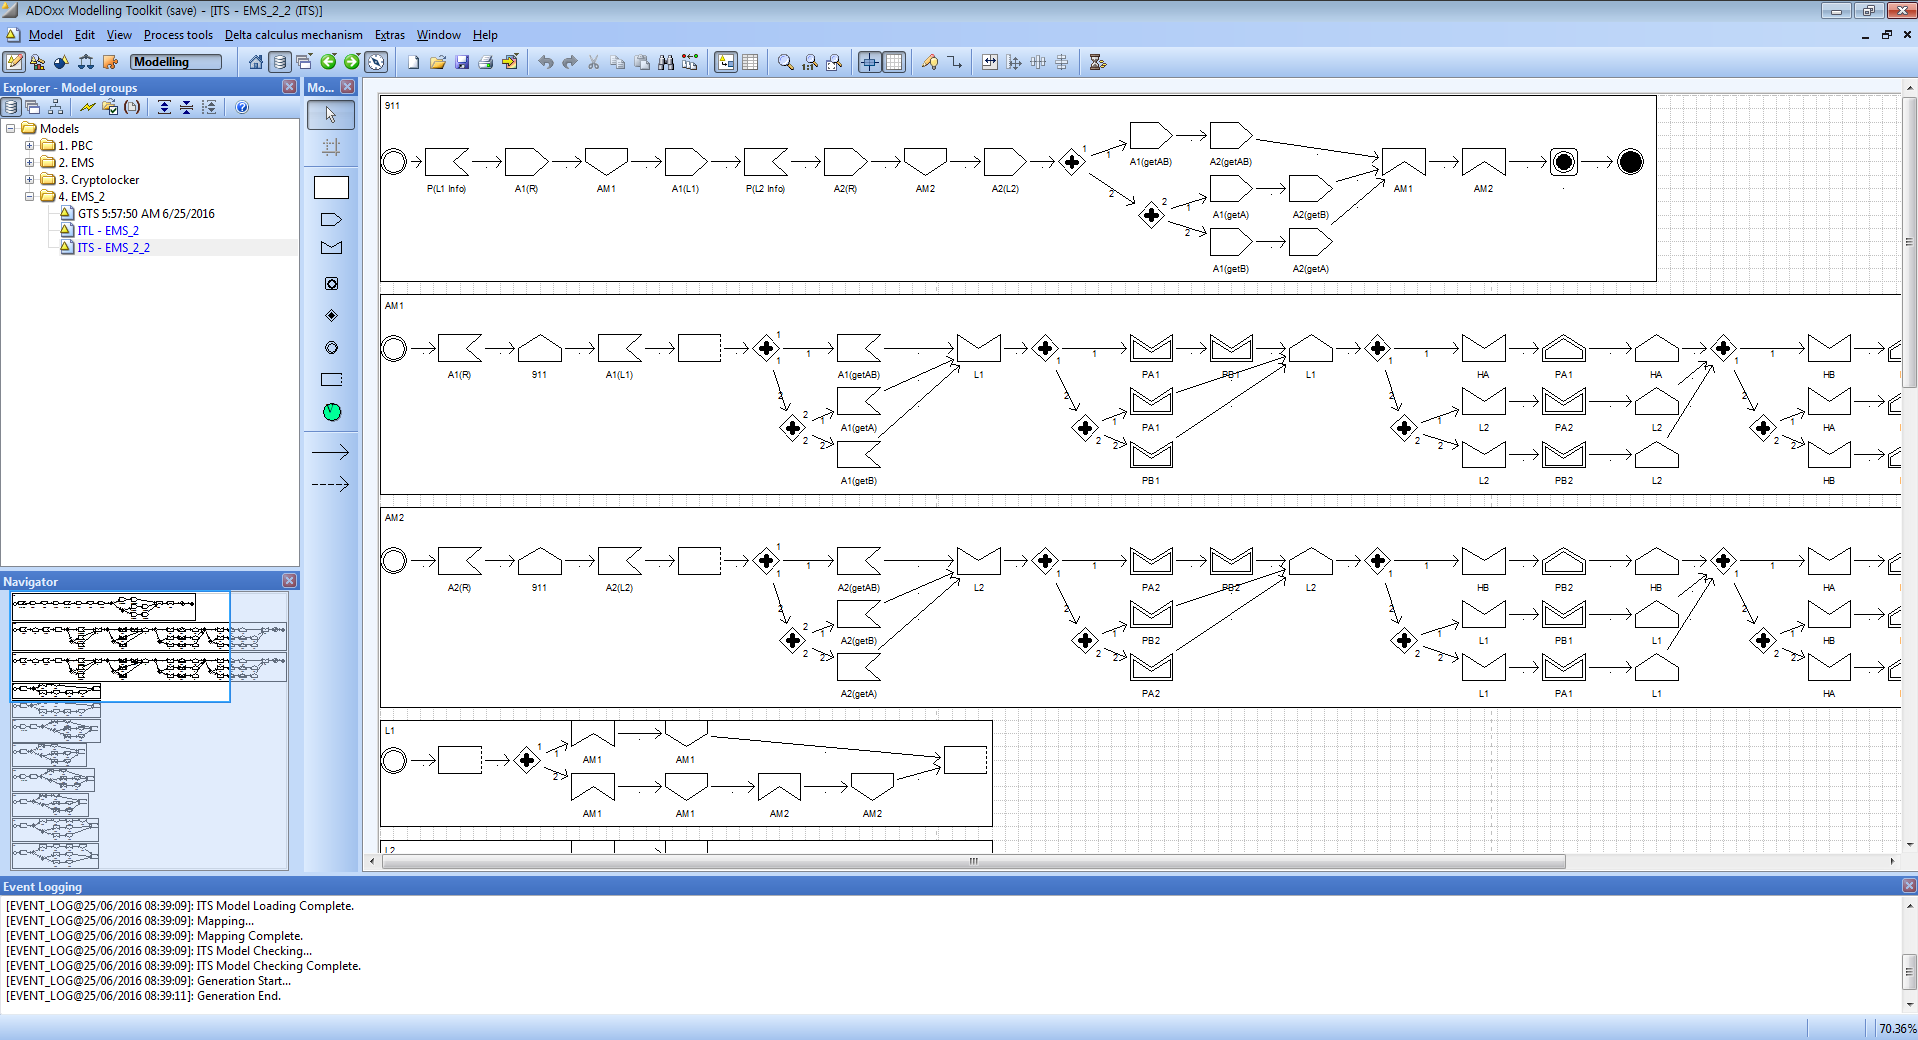Click the Print icon in toolbar
Screen dimensions: 1918x1040
[486, 62]
